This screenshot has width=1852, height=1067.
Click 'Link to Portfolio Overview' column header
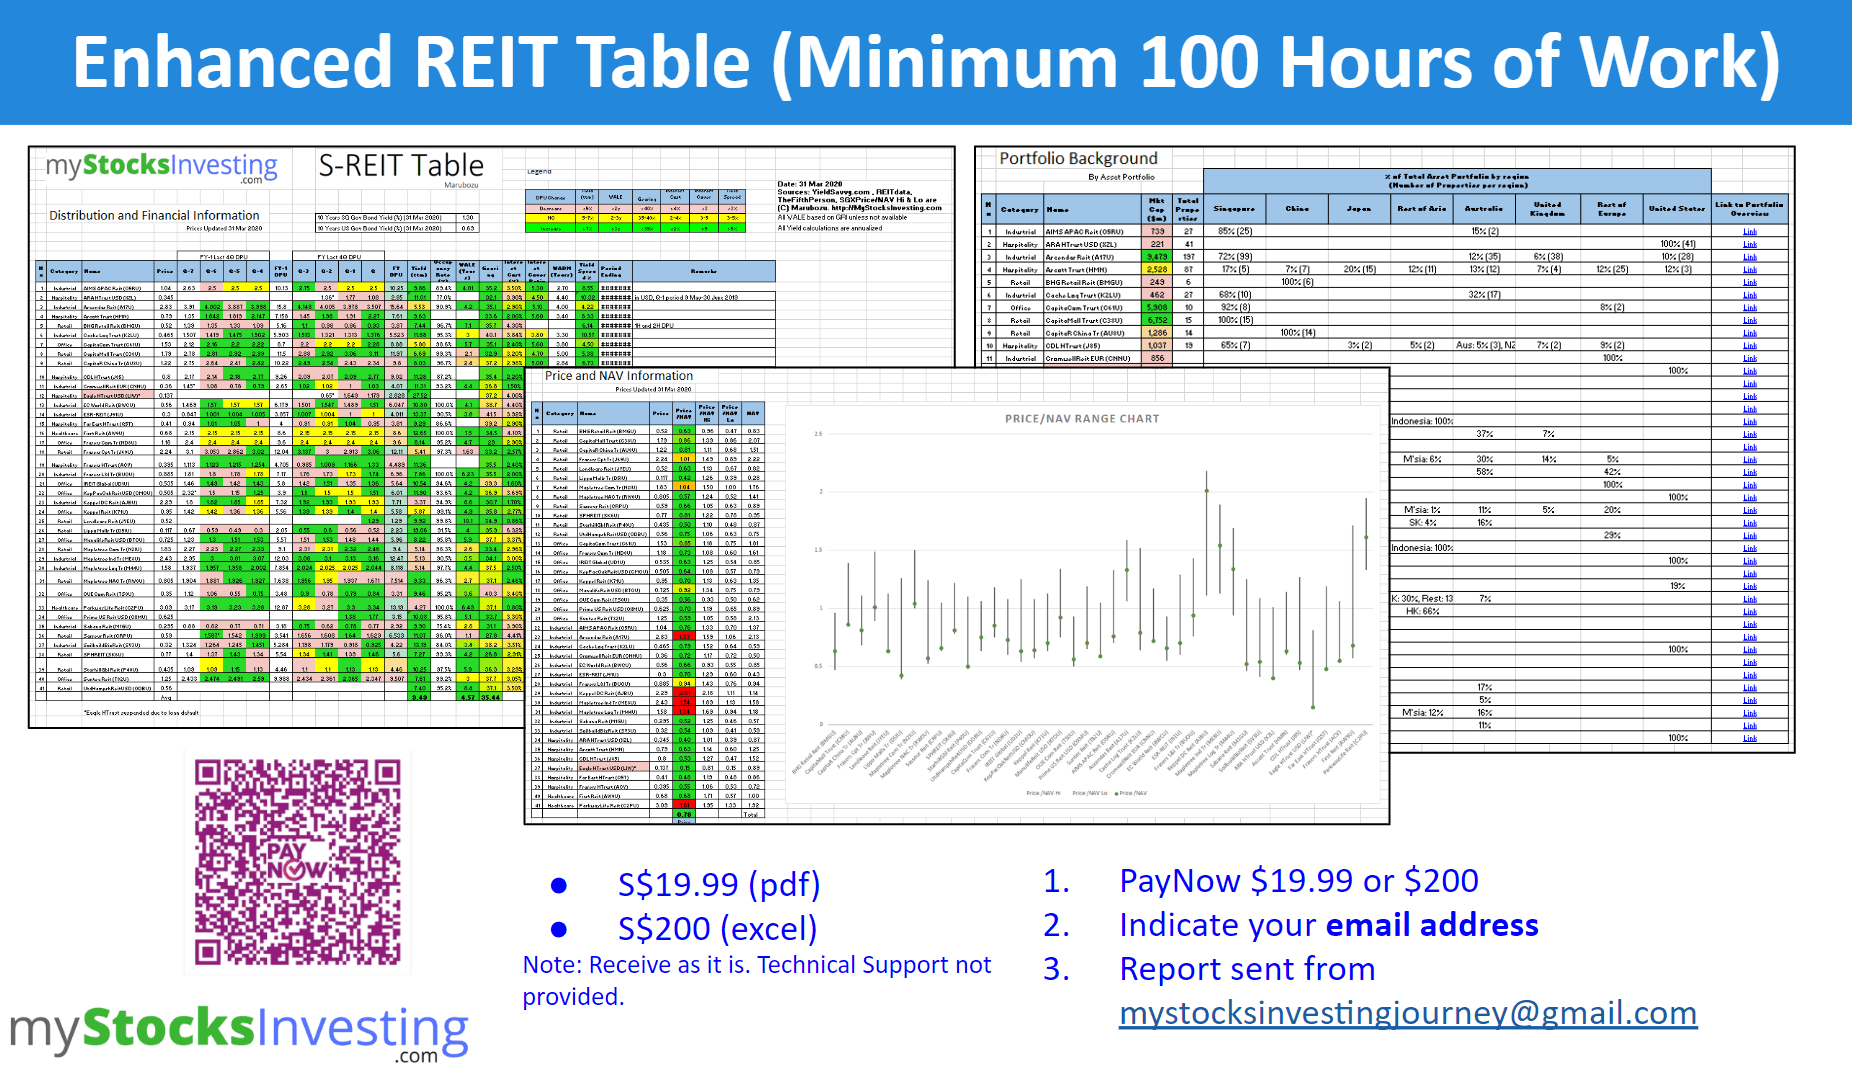(x=1749, y=208)
